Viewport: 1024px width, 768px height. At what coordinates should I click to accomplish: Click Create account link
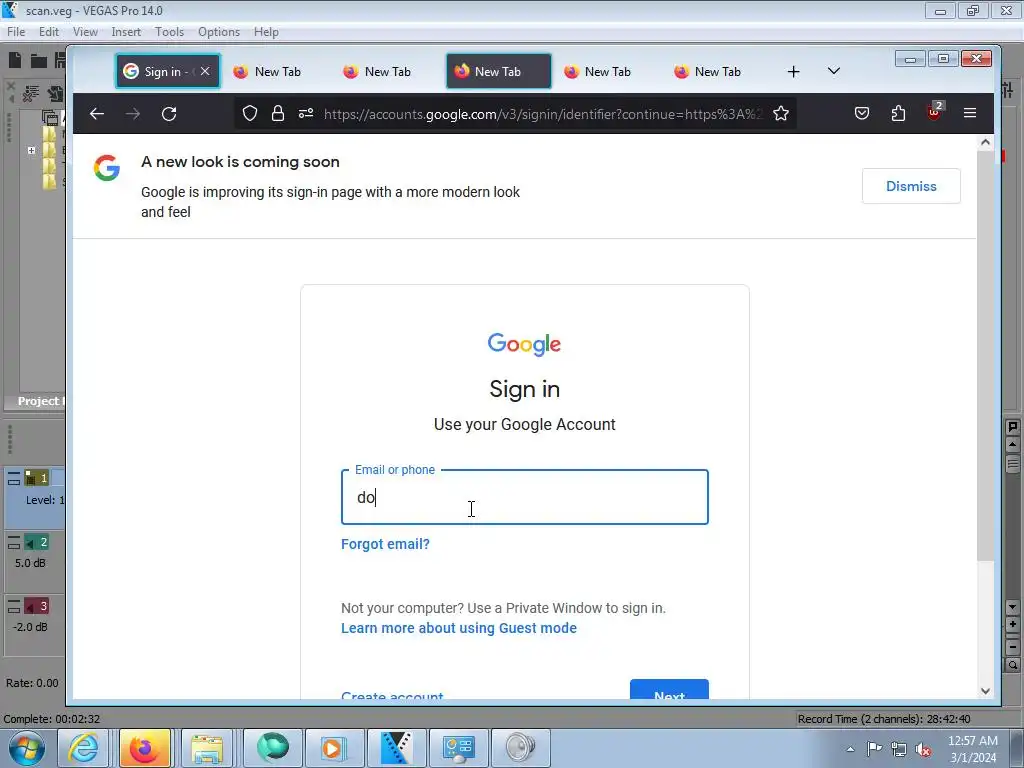click(x=392, y=696)
